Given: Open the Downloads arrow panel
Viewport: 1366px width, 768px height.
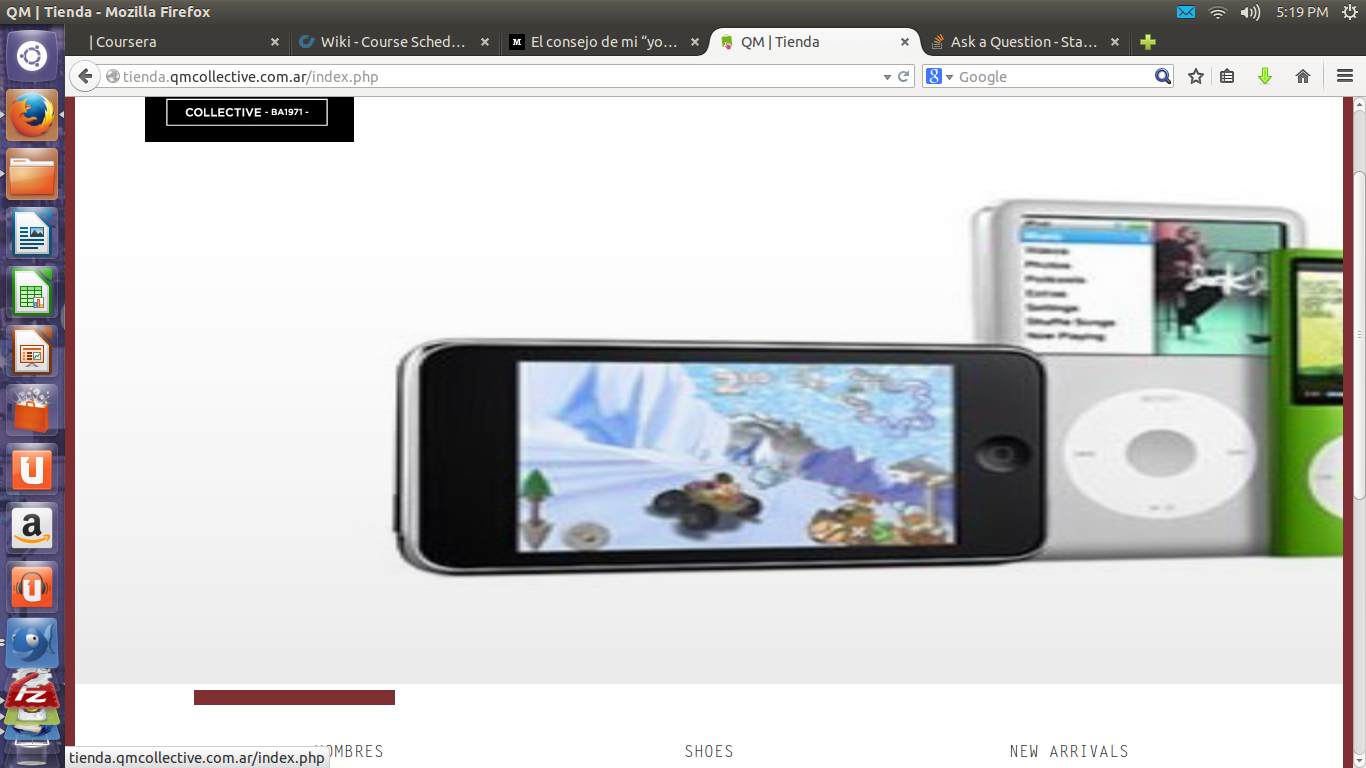Looking at the screenshot, I should (1265, 76).
